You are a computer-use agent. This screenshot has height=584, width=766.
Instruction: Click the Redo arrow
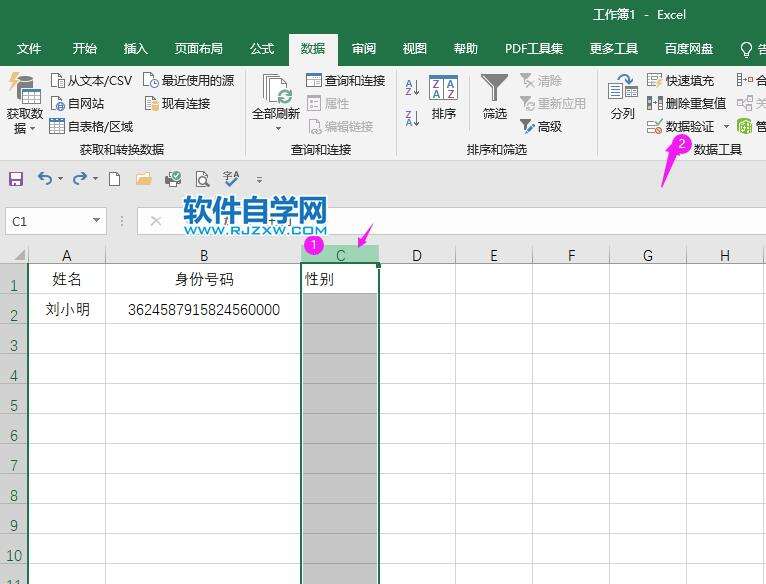point(80,179)
